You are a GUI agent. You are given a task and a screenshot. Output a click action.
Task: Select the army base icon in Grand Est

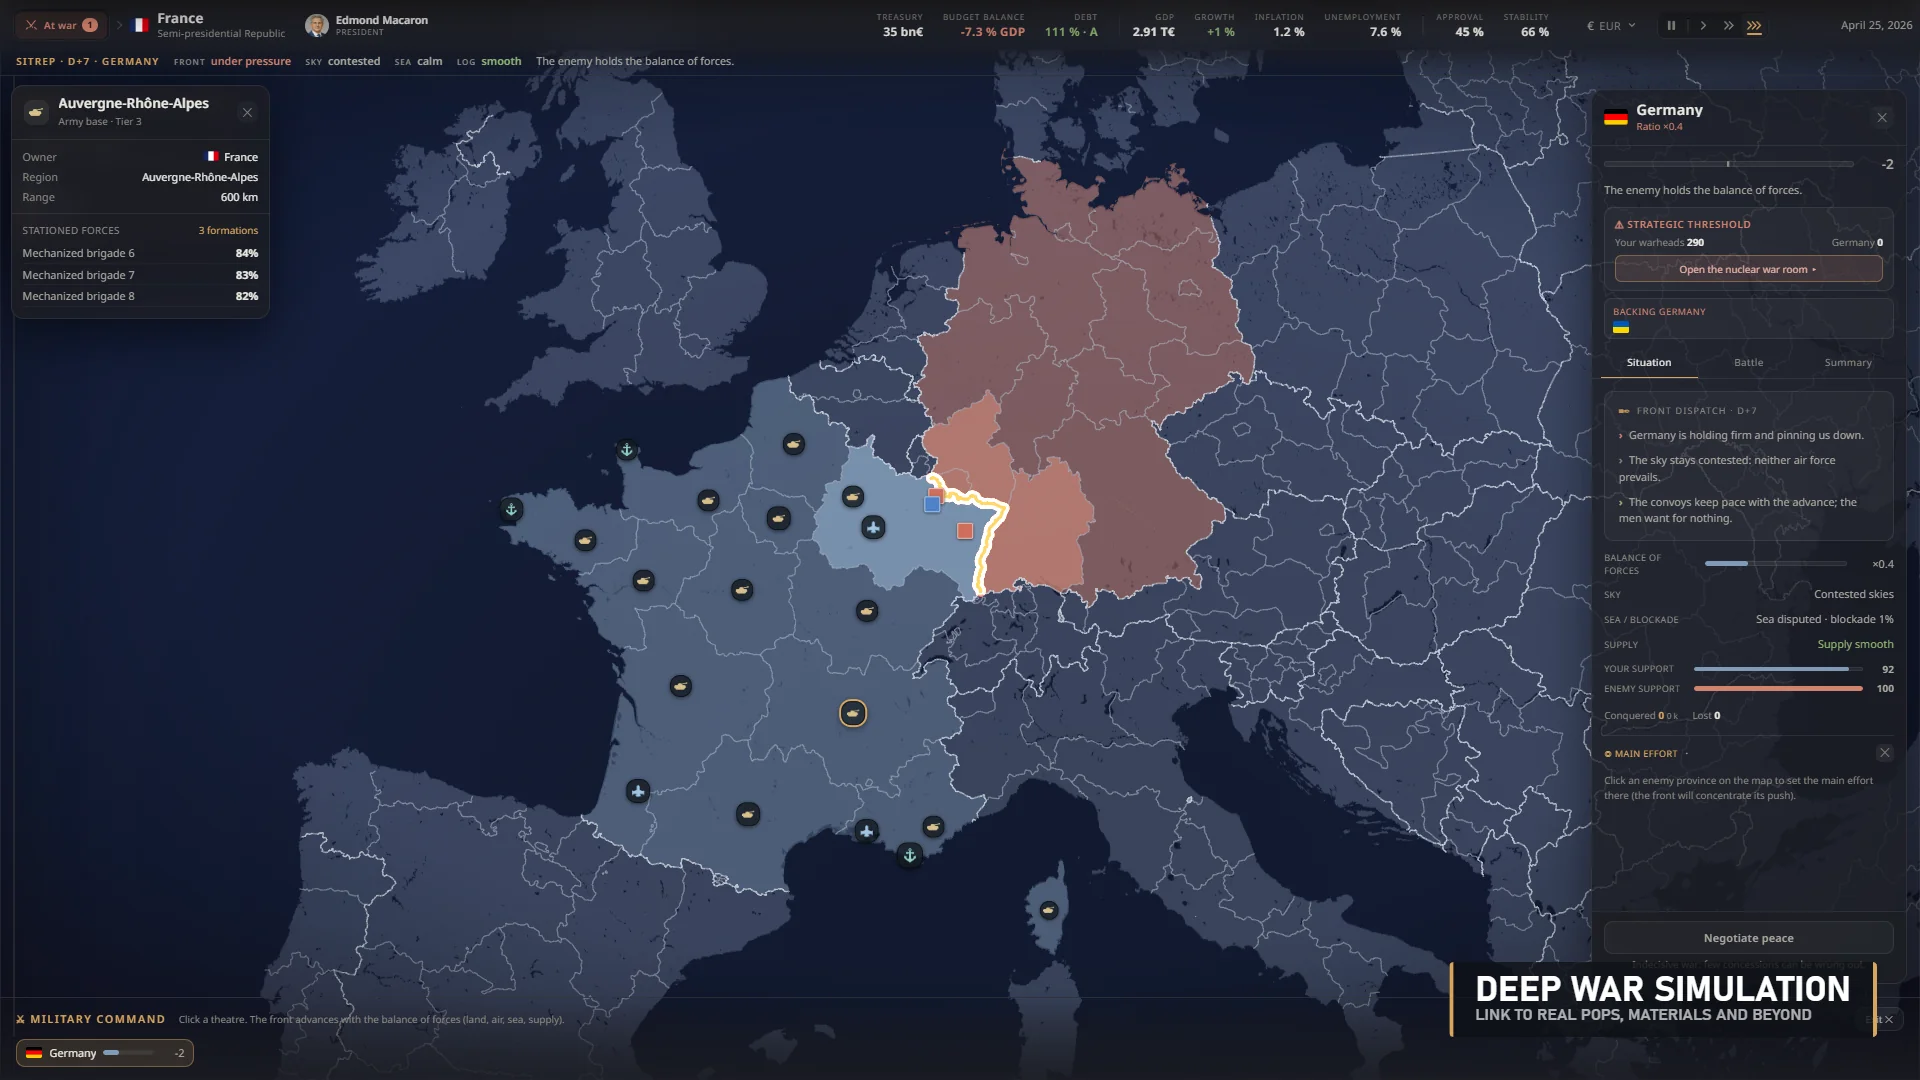coord(853,496)
